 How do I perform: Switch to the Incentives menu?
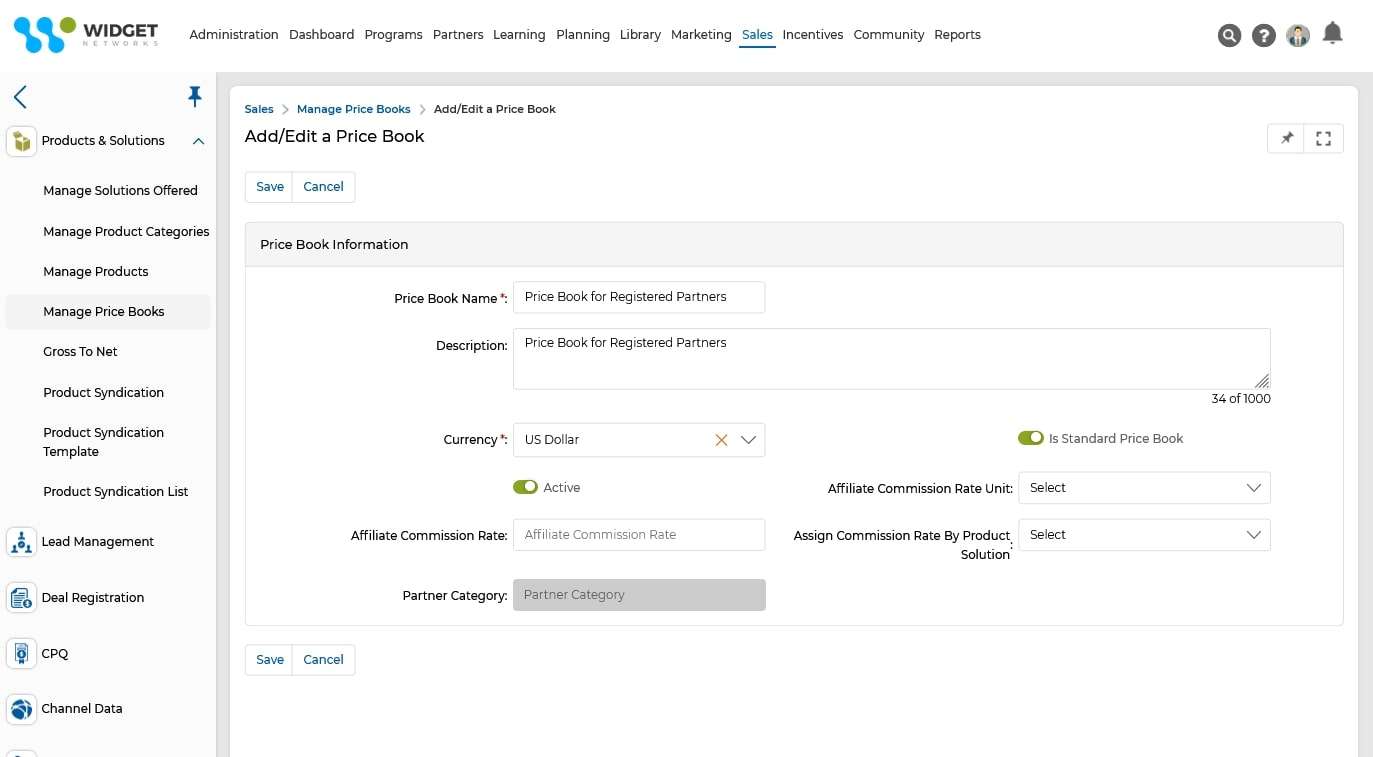click(812, 34)
